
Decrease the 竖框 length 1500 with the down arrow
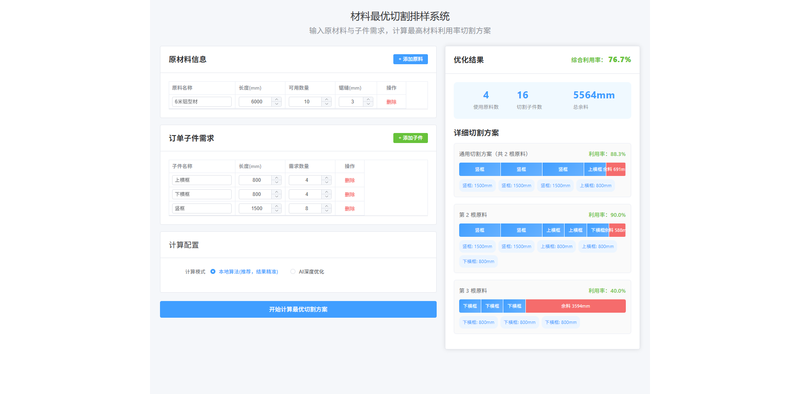pyautogui.click(x=277, y=211)
